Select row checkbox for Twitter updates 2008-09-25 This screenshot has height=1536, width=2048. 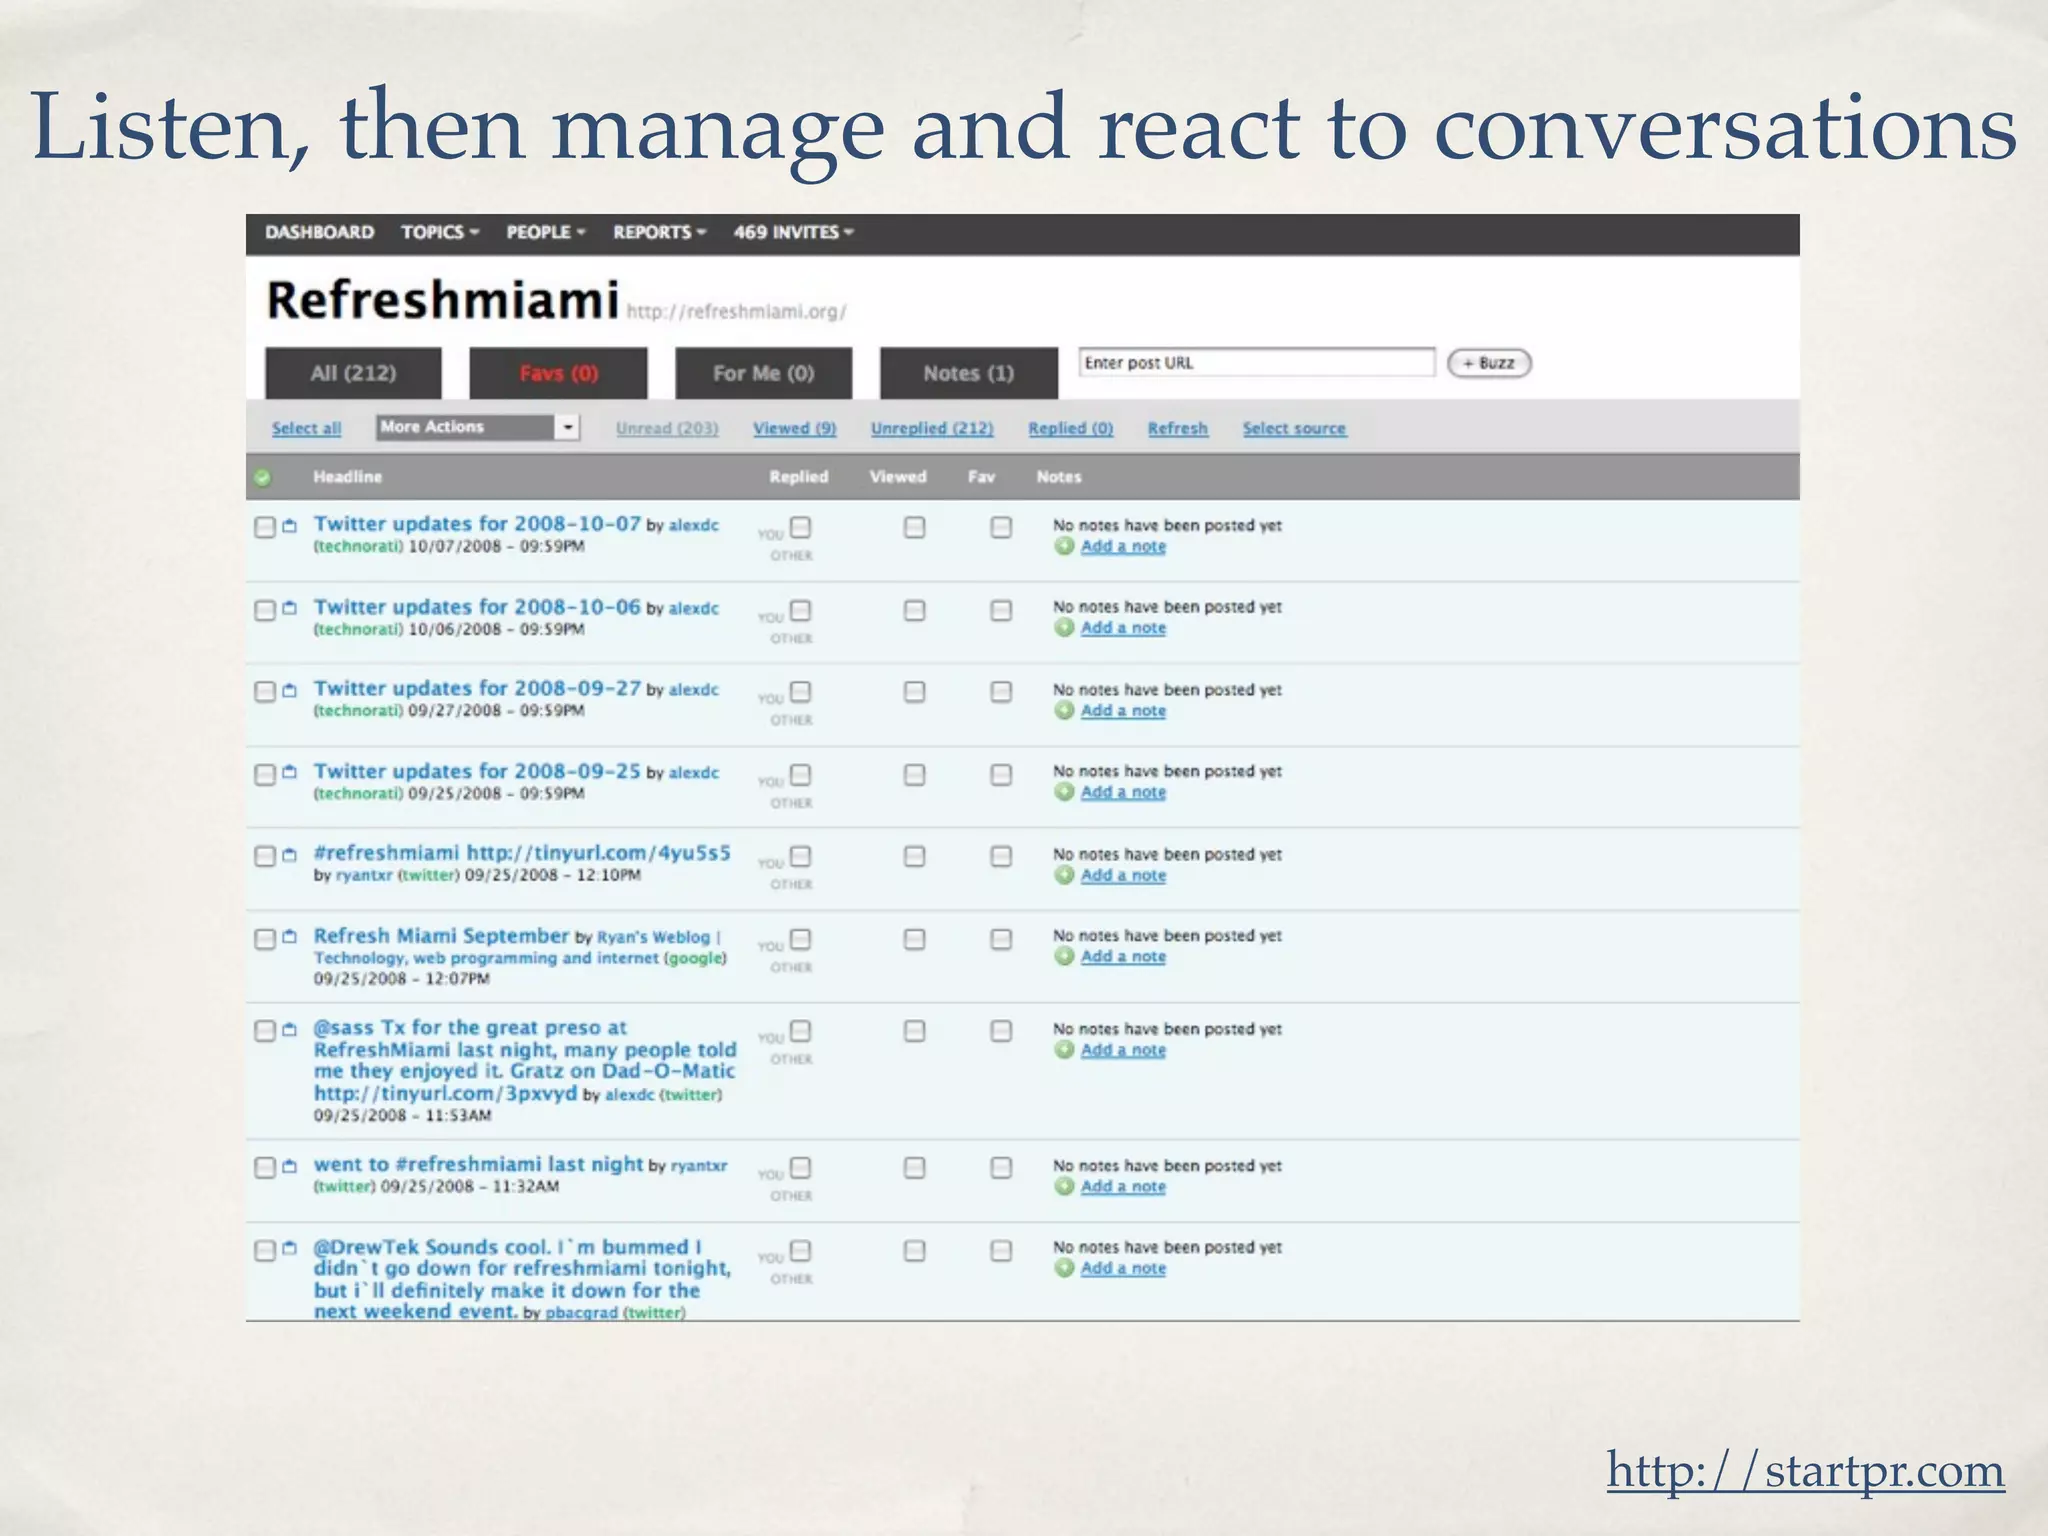265,775
